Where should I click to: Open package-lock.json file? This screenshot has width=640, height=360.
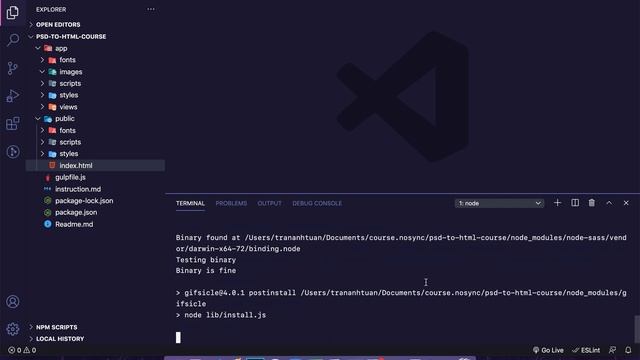[x=84, y=201]
